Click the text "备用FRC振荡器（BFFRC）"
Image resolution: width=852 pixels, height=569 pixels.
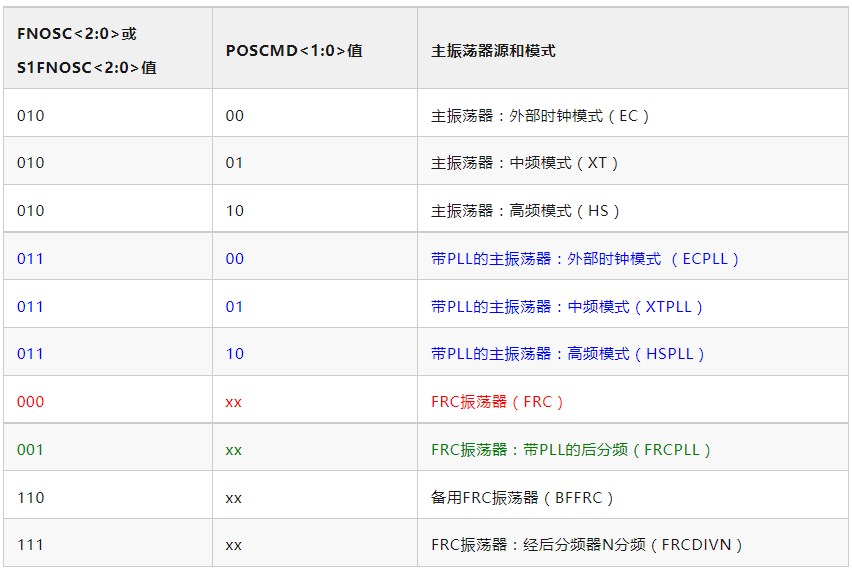click(x=522, y=497)
